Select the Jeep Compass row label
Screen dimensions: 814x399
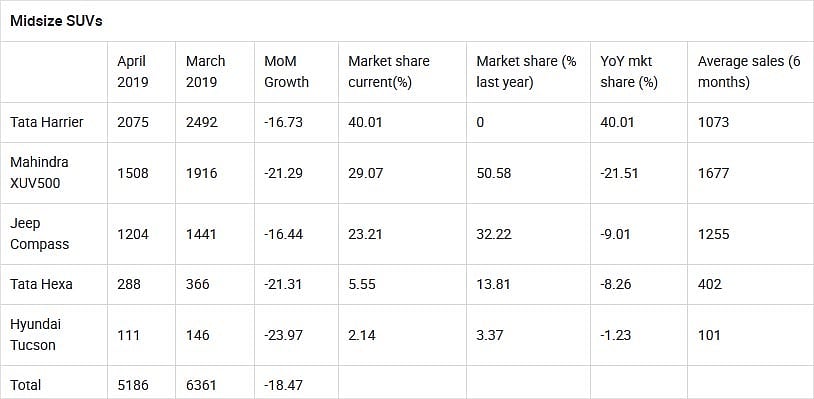39,233
